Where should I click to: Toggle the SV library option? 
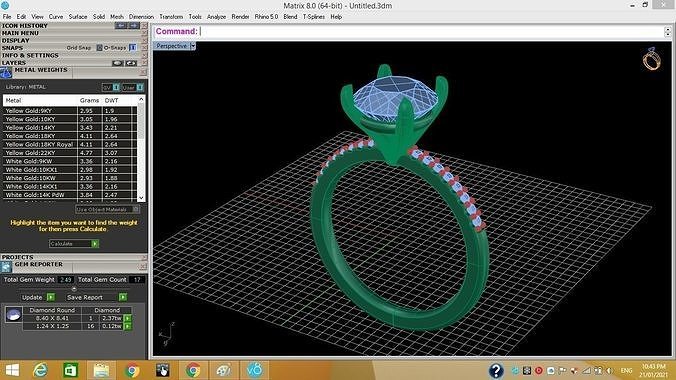tap(116, 87)
